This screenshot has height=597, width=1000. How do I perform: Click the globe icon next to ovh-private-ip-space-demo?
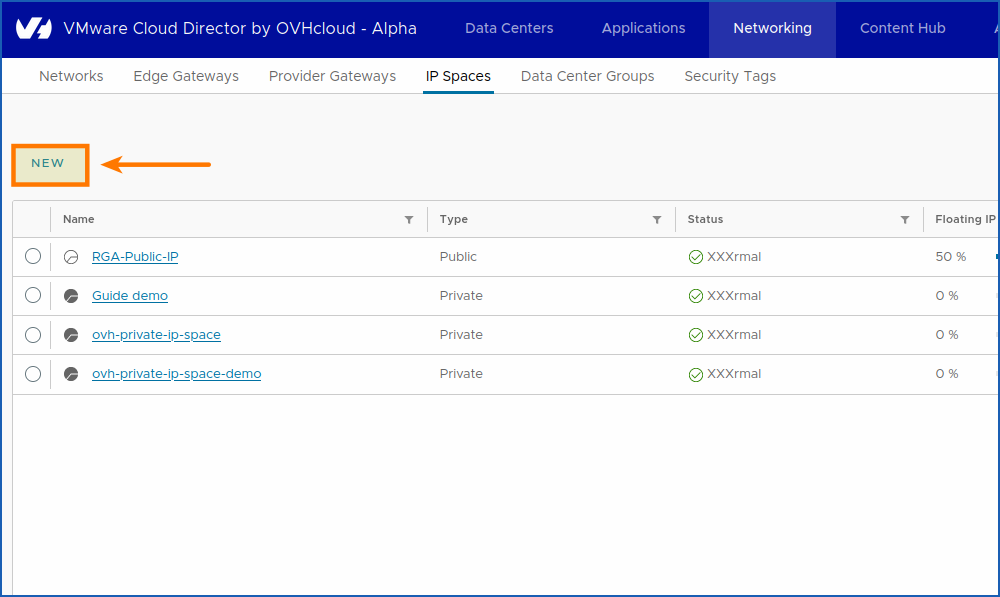pyautogui.click(x=70, y=373)
